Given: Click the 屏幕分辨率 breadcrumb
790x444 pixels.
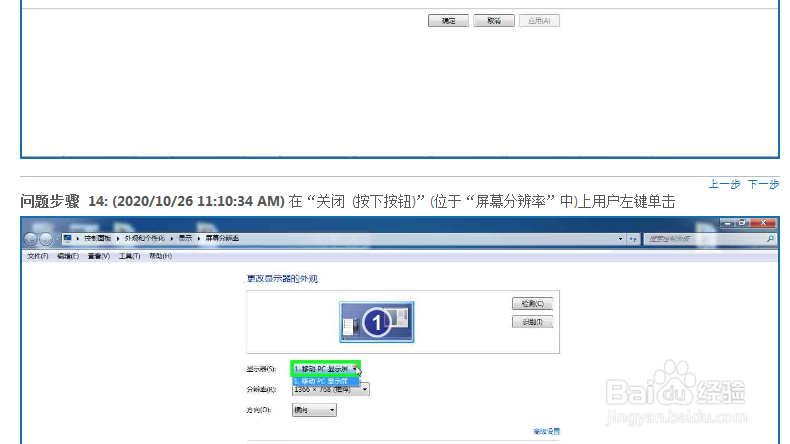Looking at the screenshot, I should click(222, 238).
